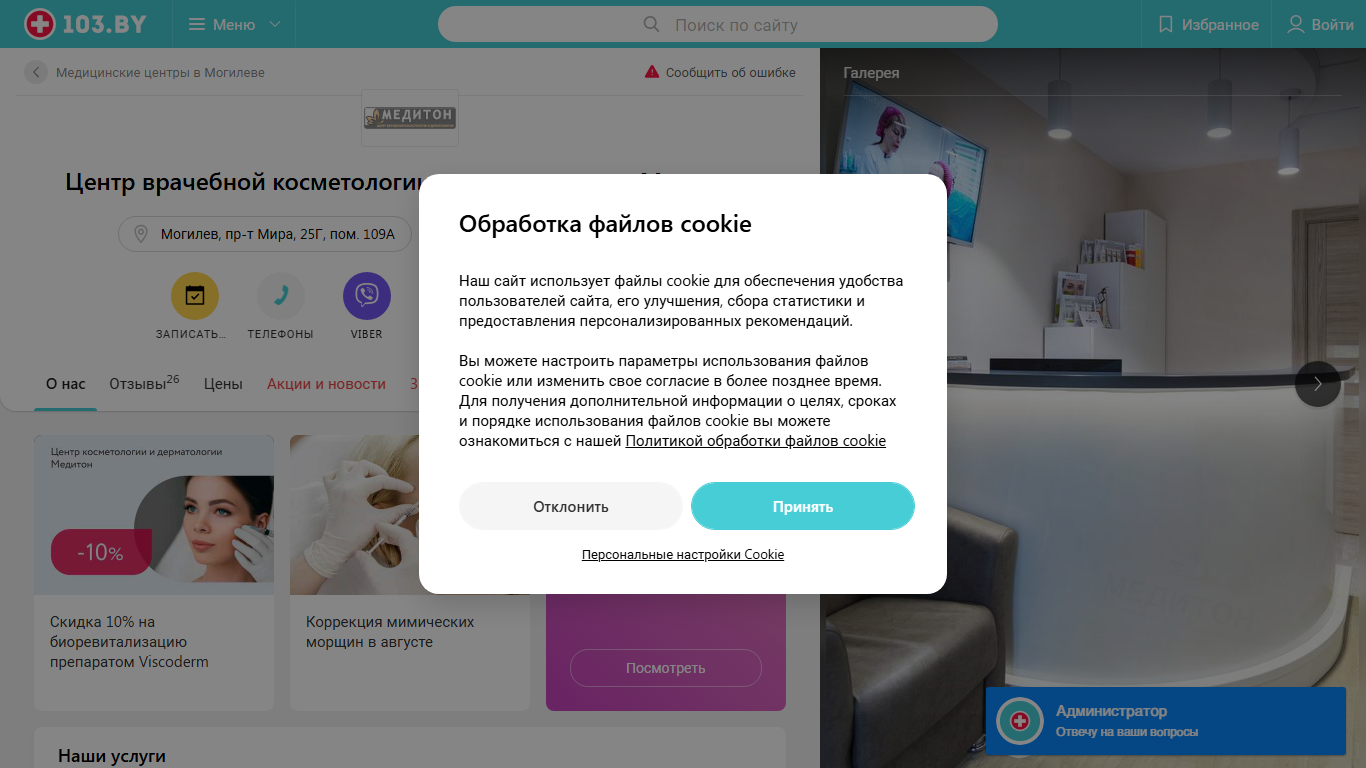Open Политикой обработки файлов cookie link

pyautogui.click(x=756, y=441)
